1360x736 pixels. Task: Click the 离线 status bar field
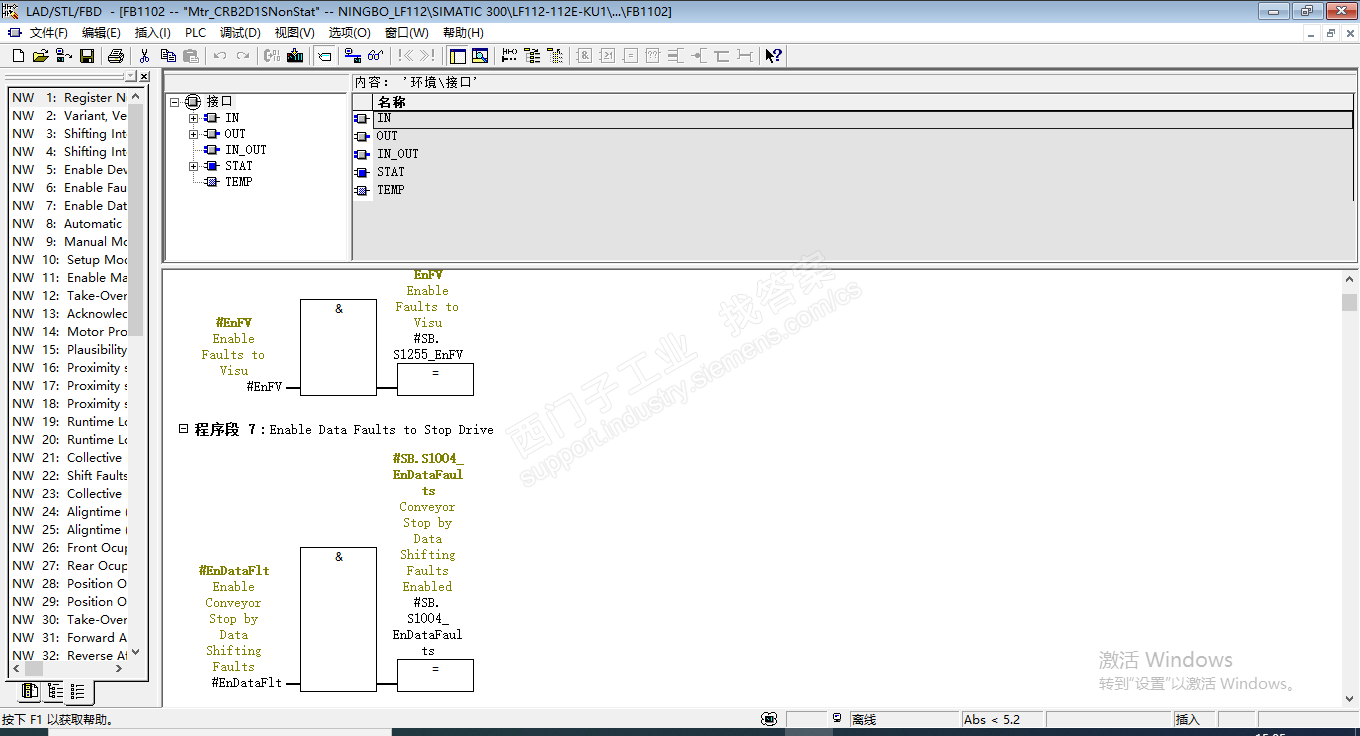coord(903,720)
